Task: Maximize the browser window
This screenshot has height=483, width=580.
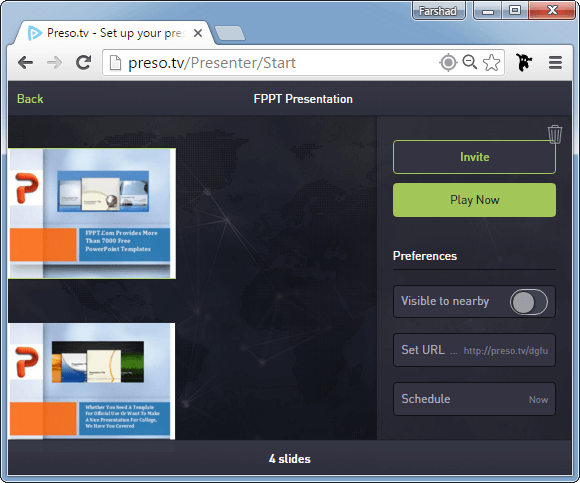Action: 515,11
